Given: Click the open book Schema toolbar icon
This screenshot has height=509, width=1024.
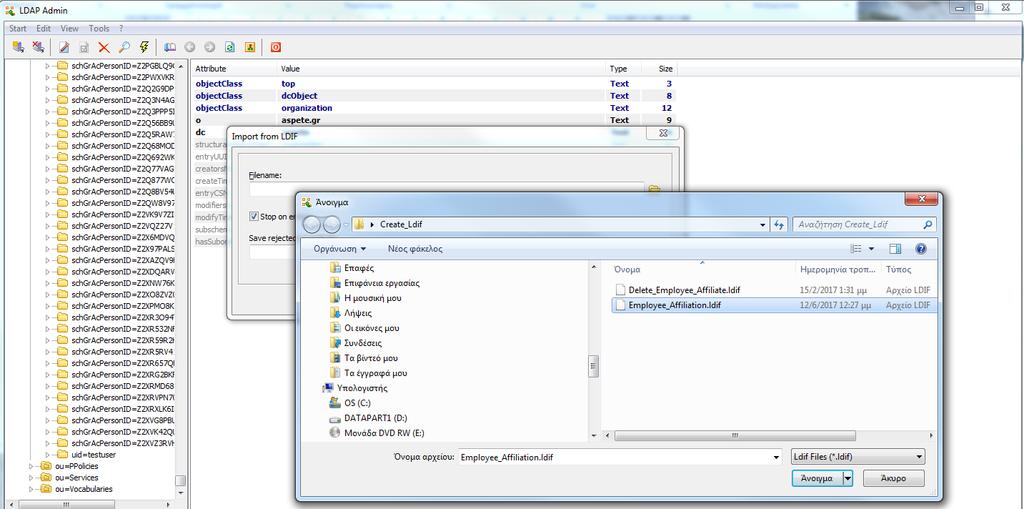Looking at the screenshot, I should (x=170, y=47).
